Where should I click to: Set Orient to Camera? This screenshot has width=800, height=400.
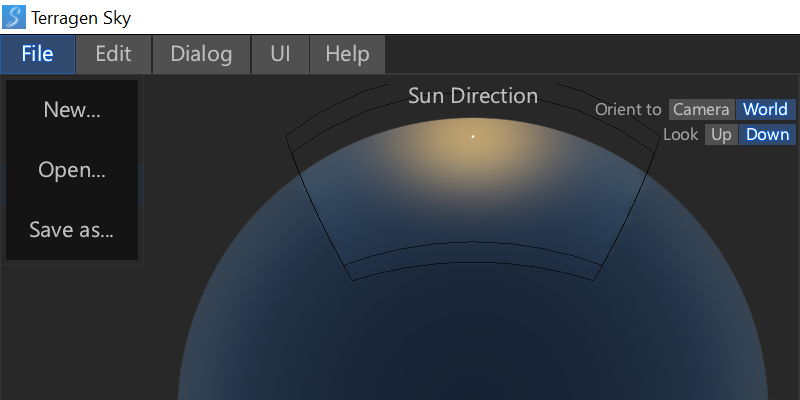tap(701, 110)
